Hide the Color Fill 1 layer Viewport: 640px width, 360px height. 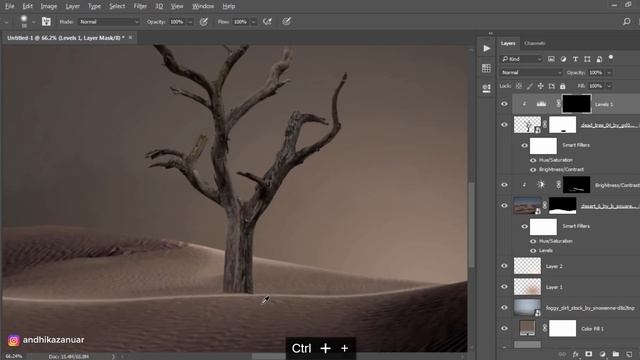click(x=504, y=329)
